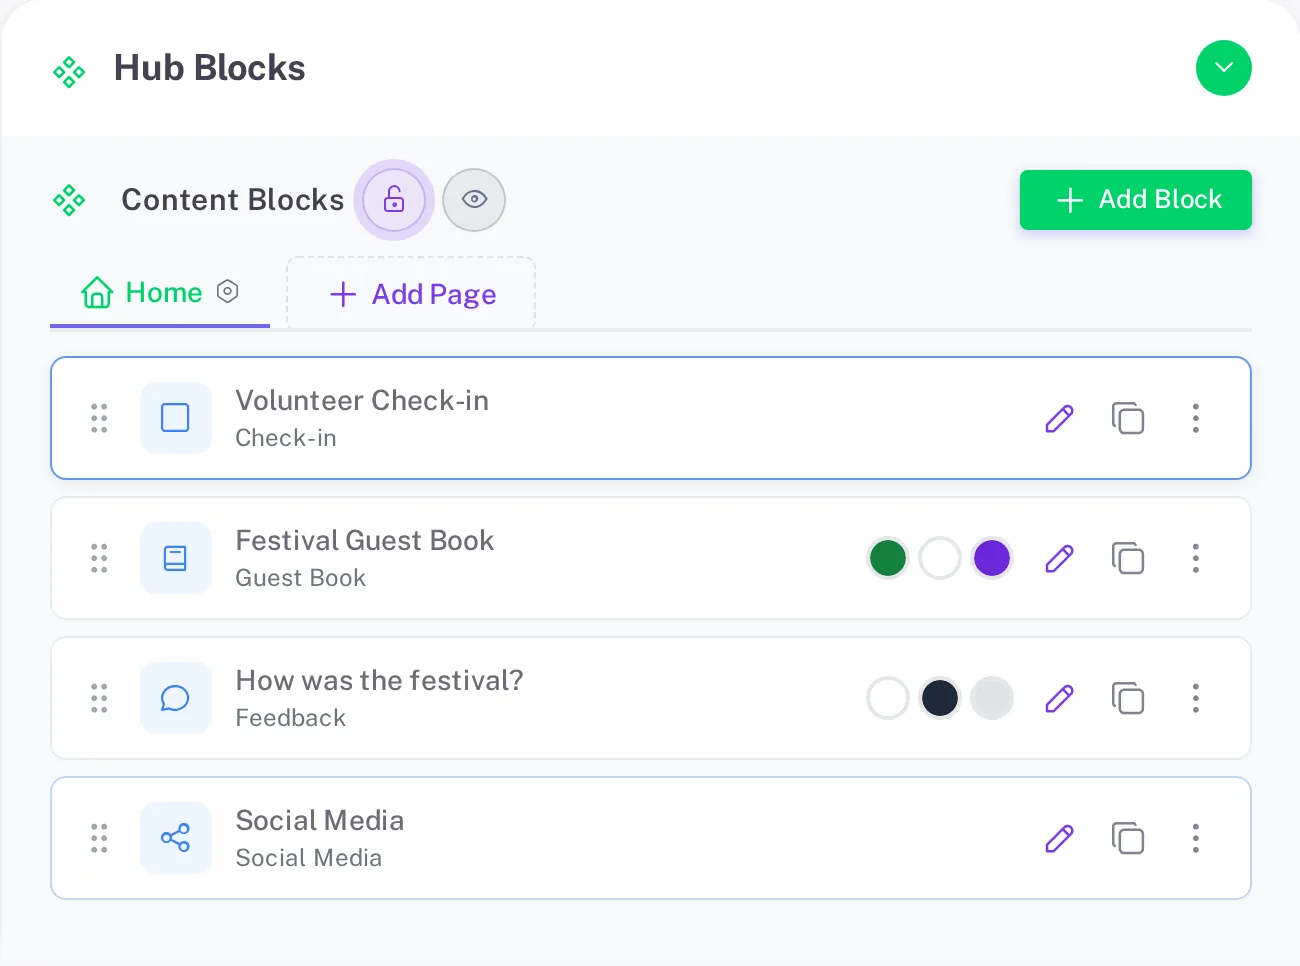Image resolution: width=1300 pixels, height=966 pixels.
Task: Click the 'Volunteer Check-in' title text
Action: tap(362, 401)
